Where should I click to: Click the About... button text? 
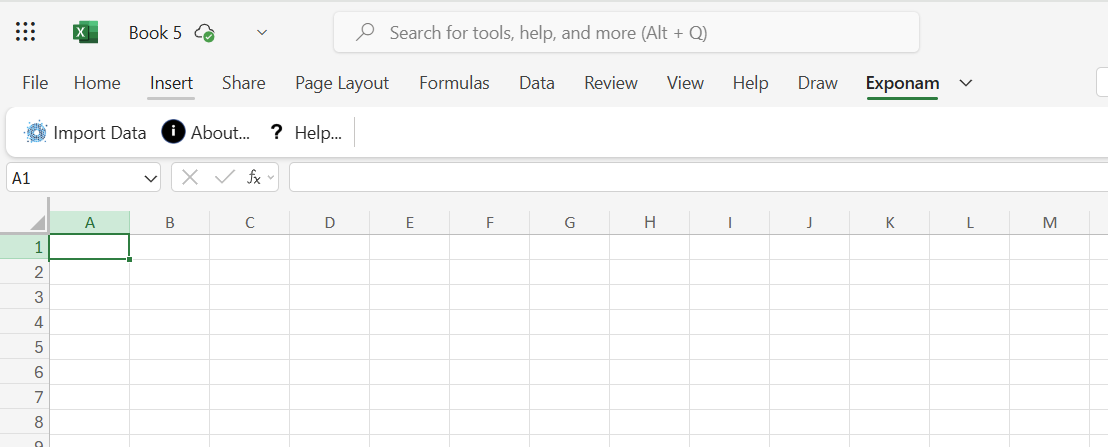(220, 133)
